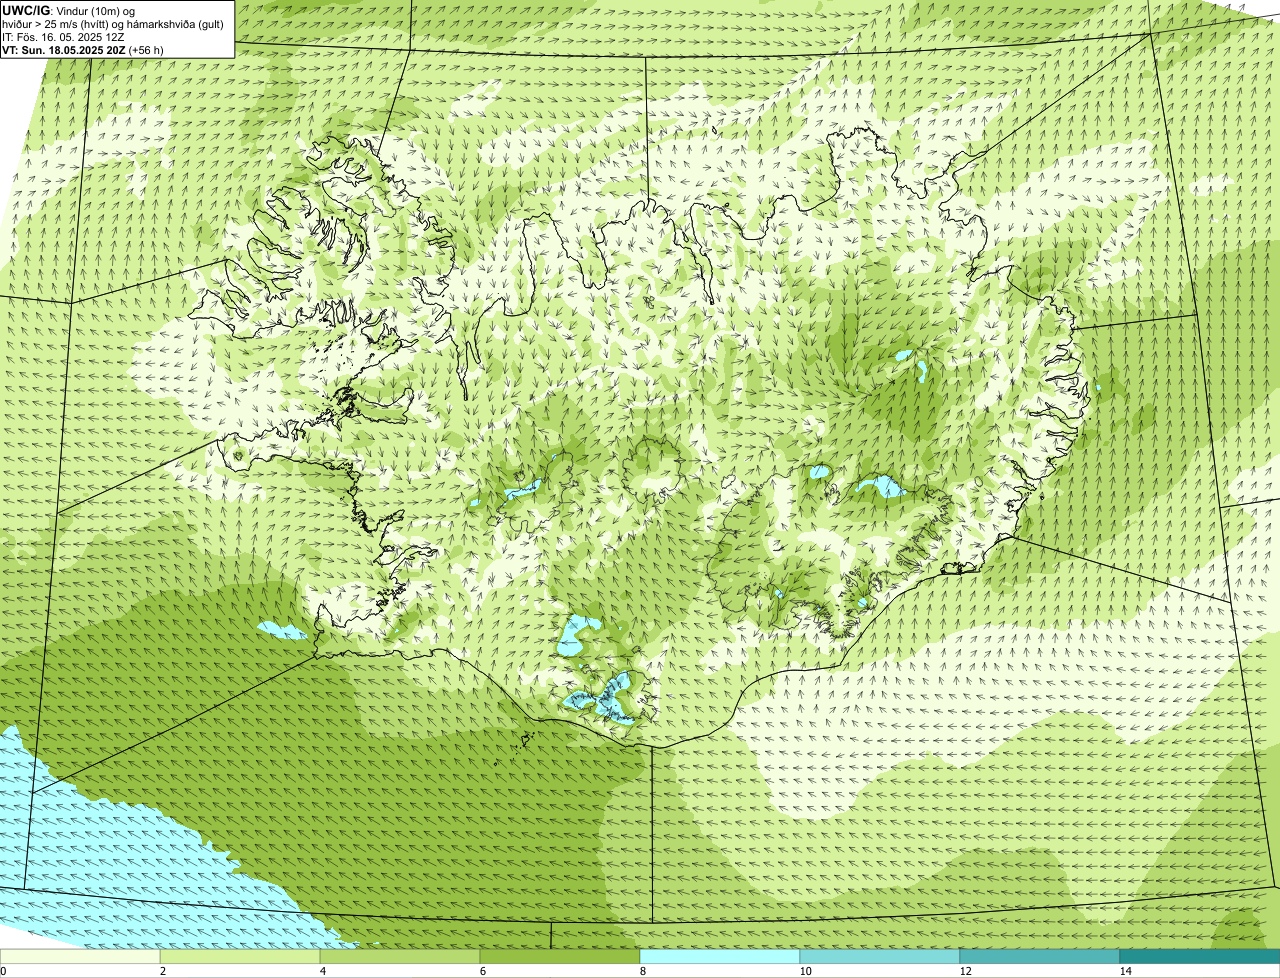Click the 4–6 m/s green legend swatch

[x=400, y=956]
